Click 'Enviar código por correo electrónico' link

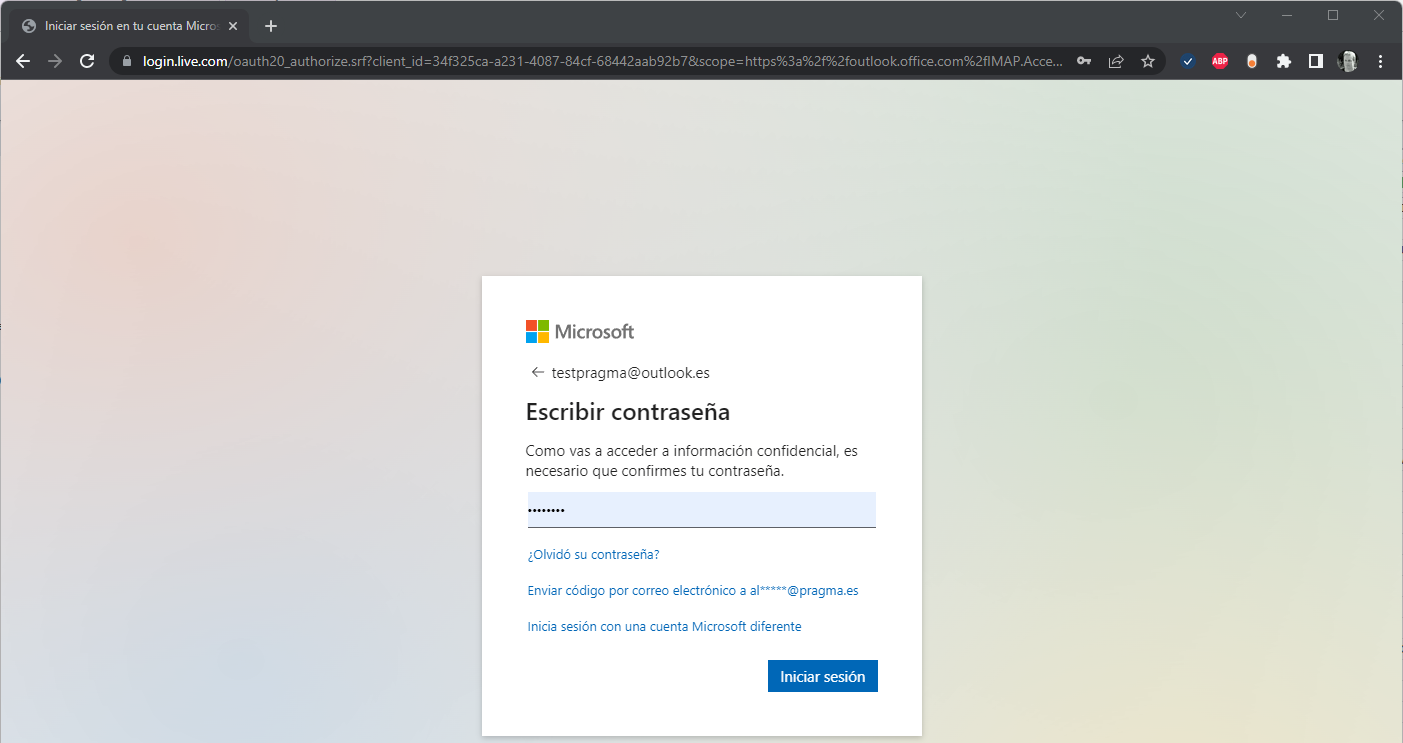tap(693, 590)
